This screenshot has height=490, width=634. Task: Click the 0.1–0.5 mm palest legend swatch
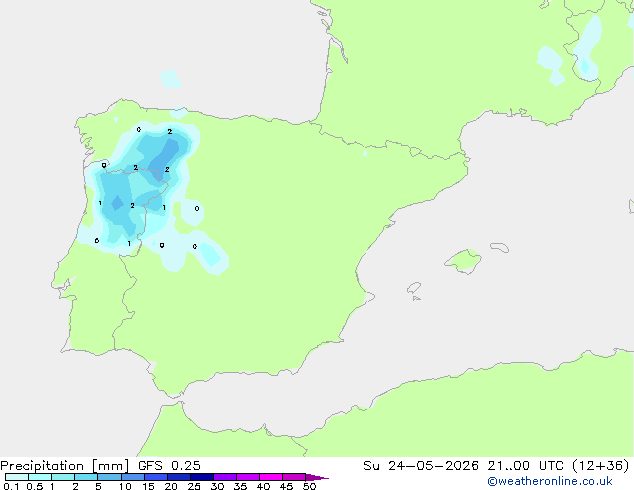pos(17,477)
